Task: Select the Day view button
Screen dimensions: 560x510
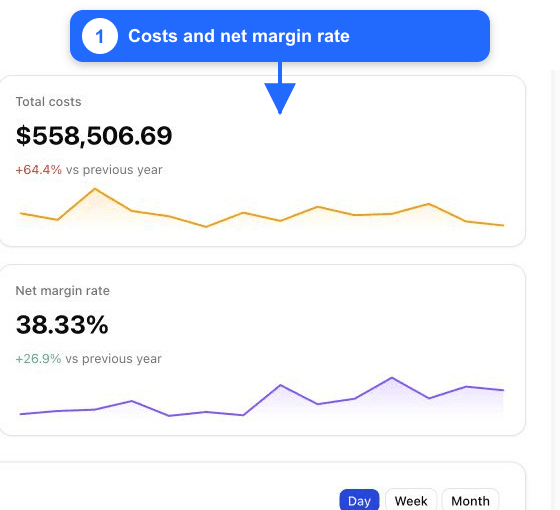Action: tap(359, 501)
